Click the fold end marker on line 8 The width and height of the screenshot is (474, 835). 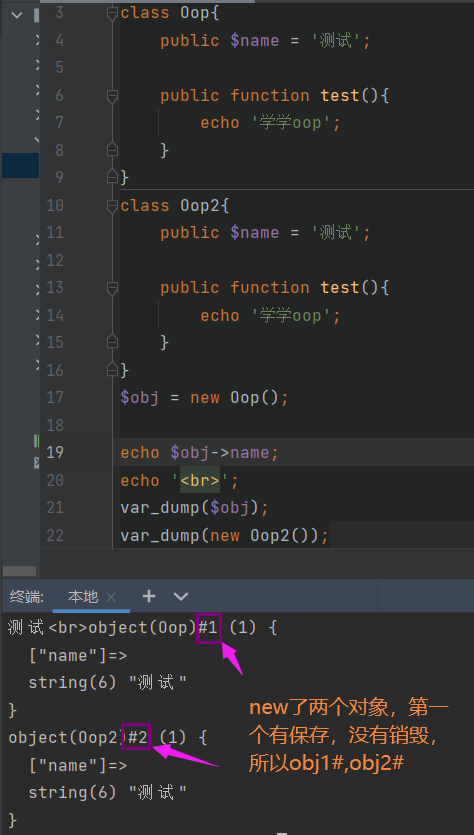pos(112,151)
